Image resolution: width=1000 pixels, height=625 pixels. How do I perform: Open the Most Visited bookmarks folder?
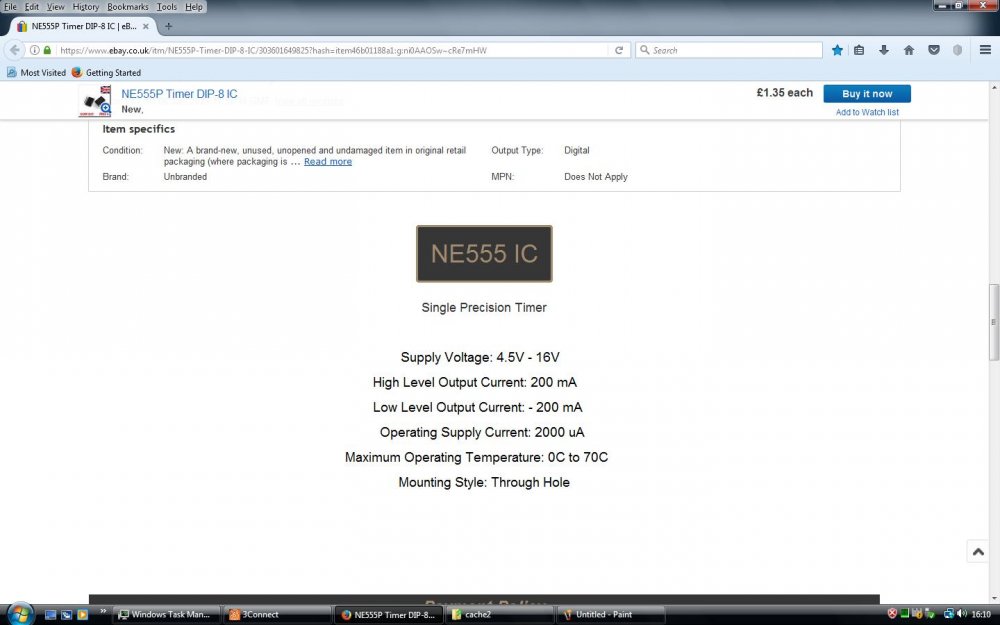[x=37, y=73]
